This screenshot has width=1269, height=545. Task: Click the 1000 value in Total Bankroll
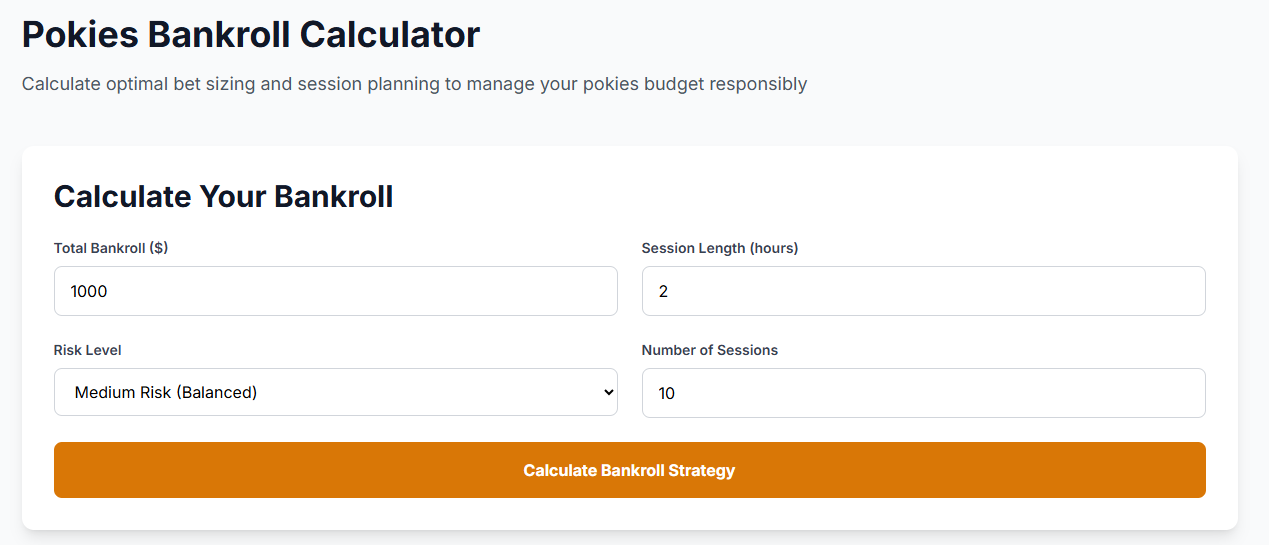pyautogui.click(x=89, y=292)
